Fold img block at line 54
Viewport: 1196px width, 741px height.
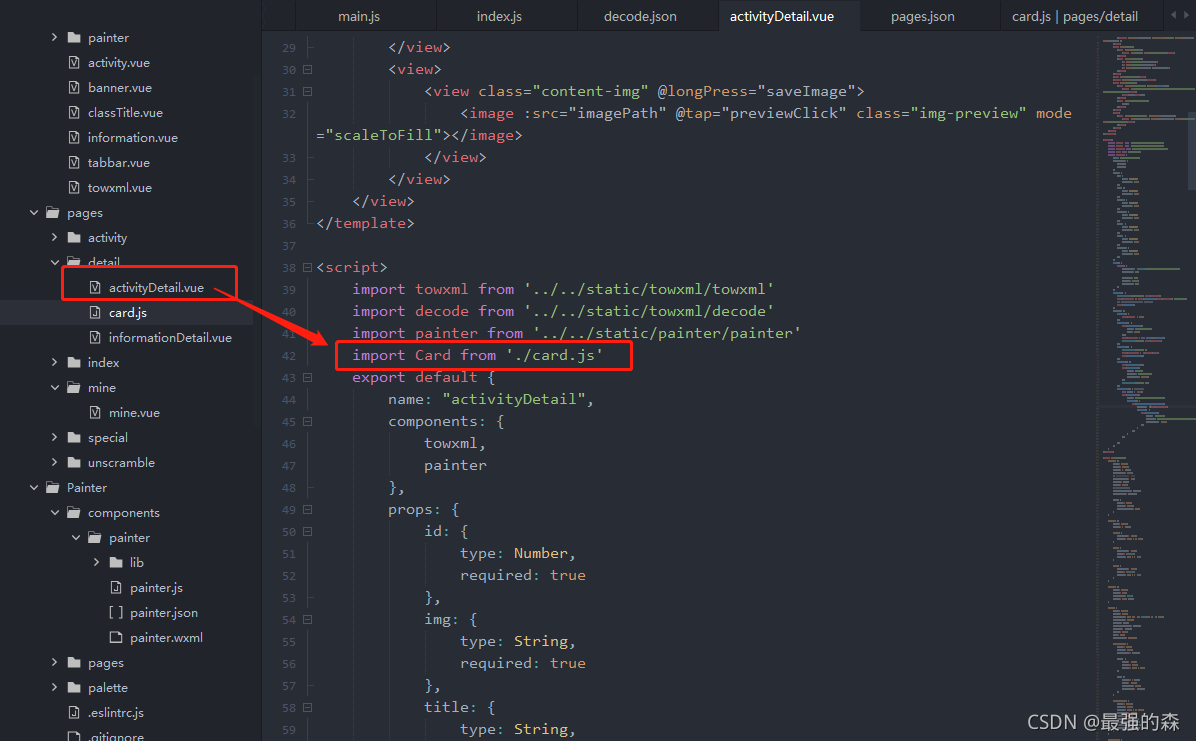(x=307, y=620)
